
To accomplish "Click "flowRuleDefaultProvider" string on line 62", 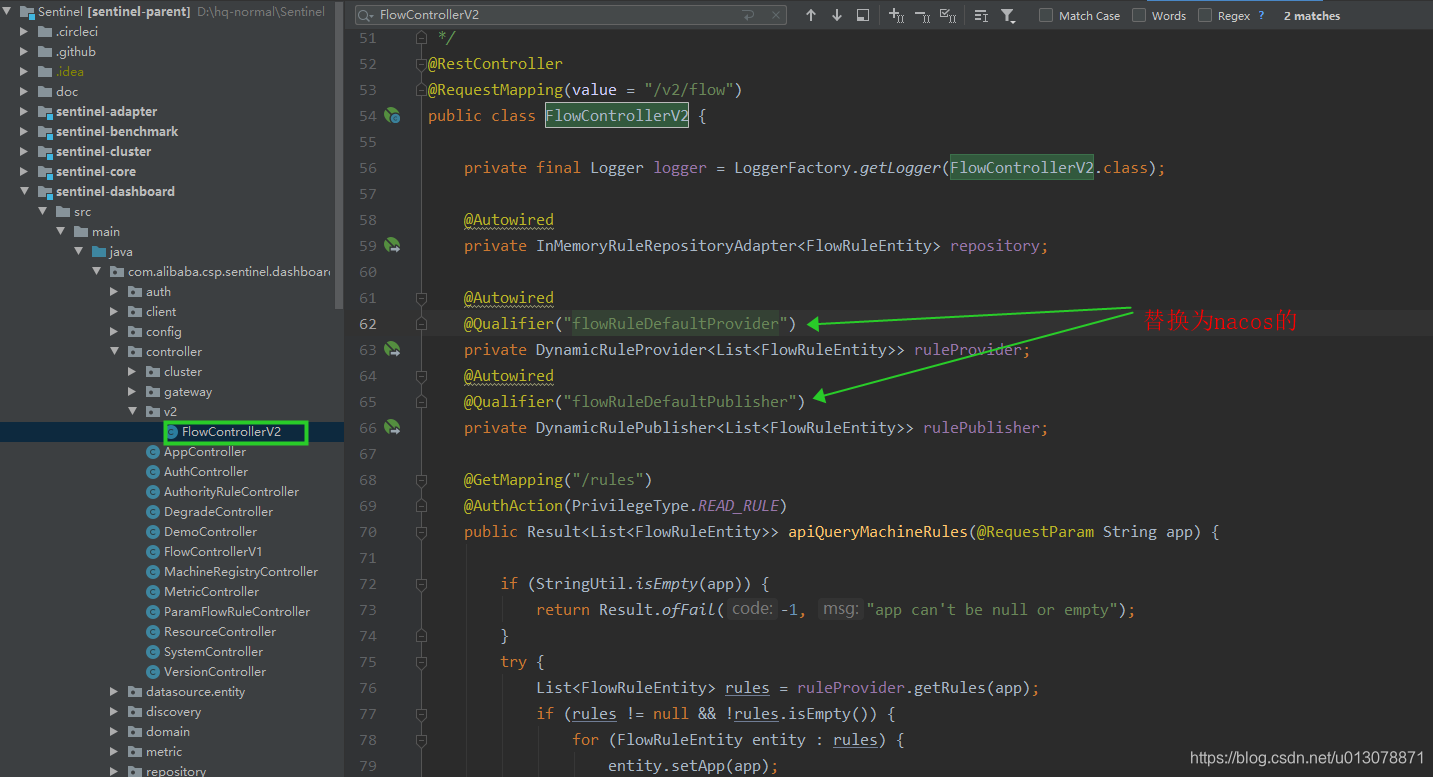I will tap(675, 324).
